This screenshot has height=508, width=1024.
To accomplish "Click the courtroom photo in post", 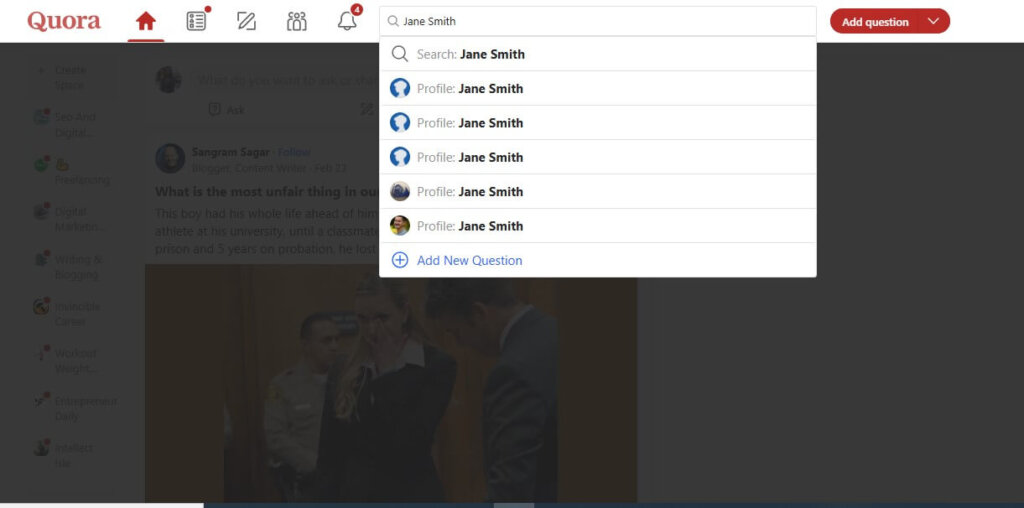I will pyautogui.click(x=391, y=383).
